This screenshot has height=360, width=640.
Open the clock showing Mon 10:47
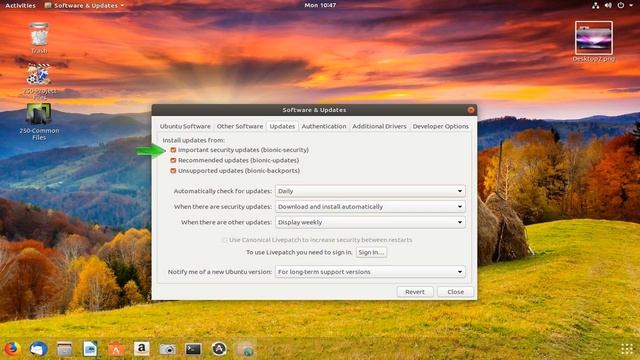[320, 5]
